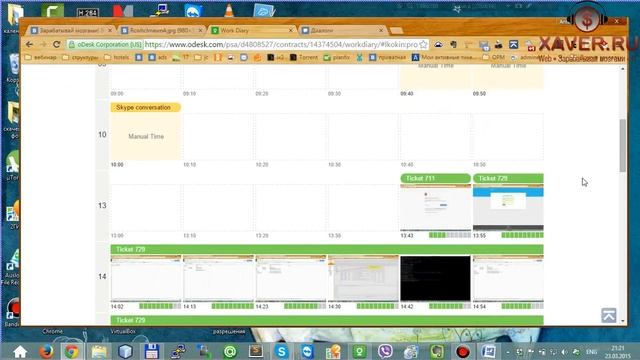The image size is (640, 360).
Task: Click the Chrome icon in the taskbar
Action: point(71,351)
